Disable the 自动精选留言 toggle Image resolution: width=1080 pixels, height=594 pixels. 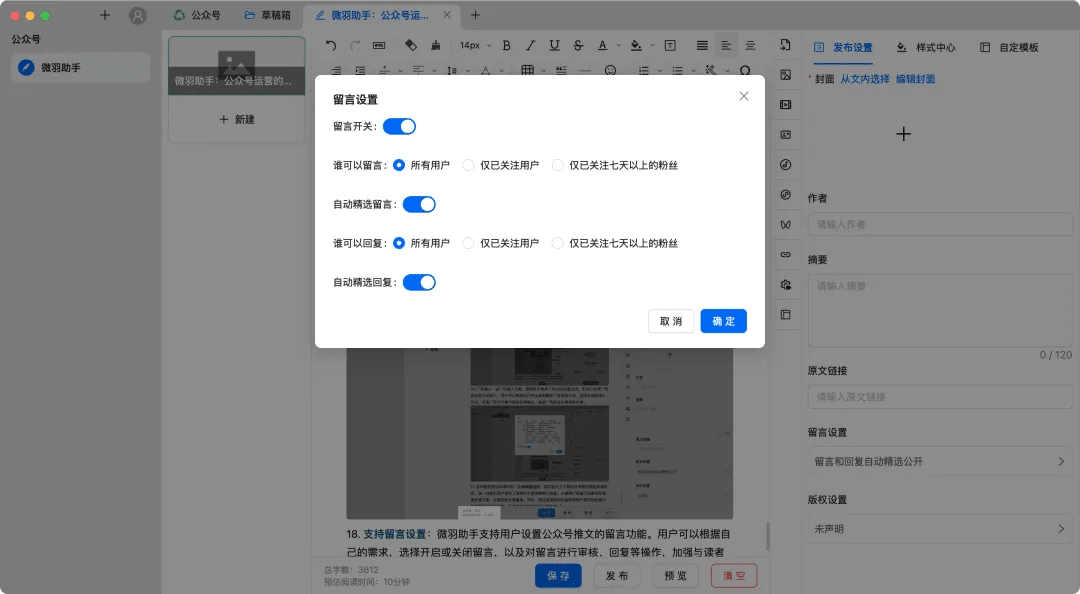pos(419,204)
